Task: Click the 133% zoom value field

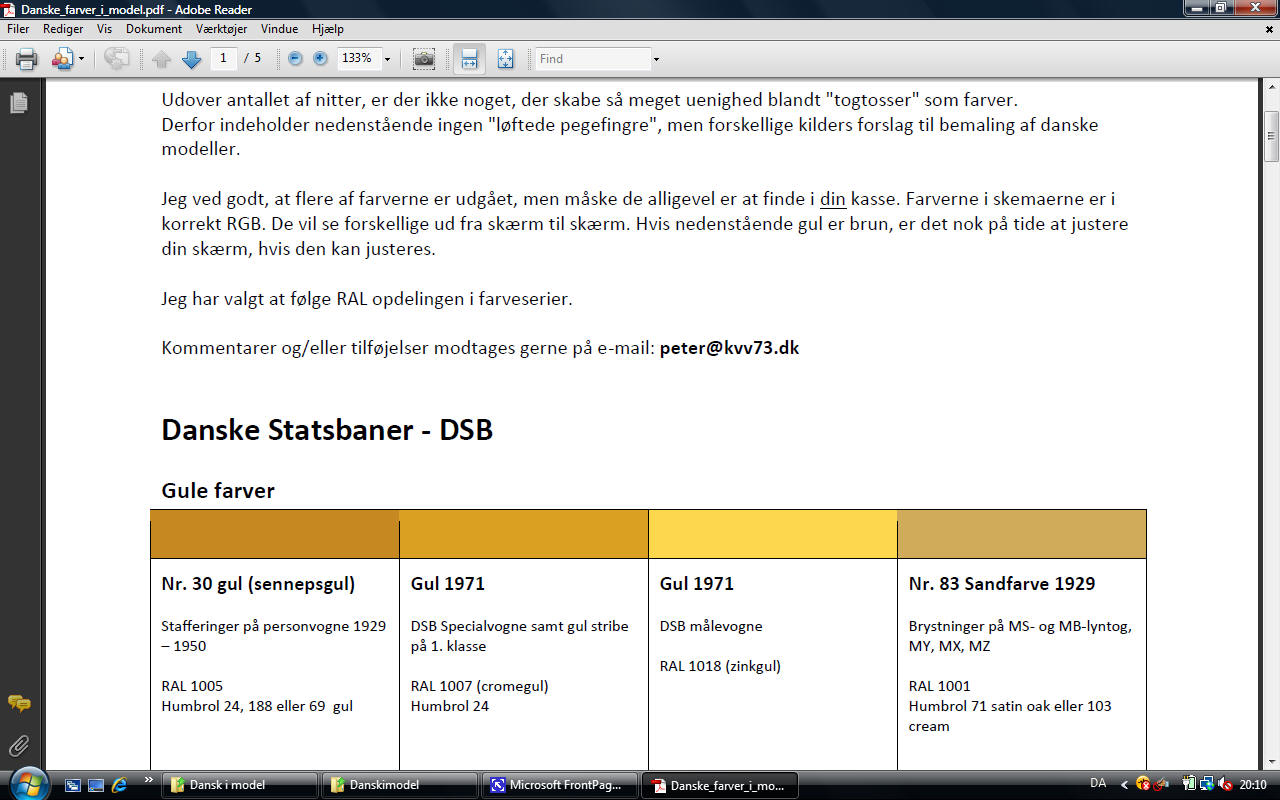Action: (358, 58)
